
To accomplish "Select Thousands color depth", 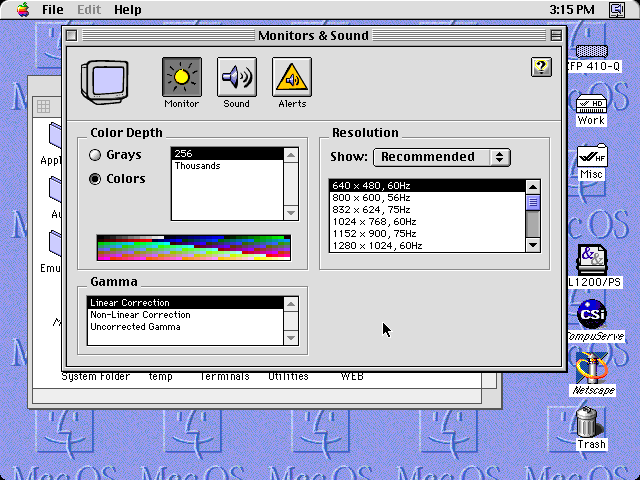I will (198, 166).
